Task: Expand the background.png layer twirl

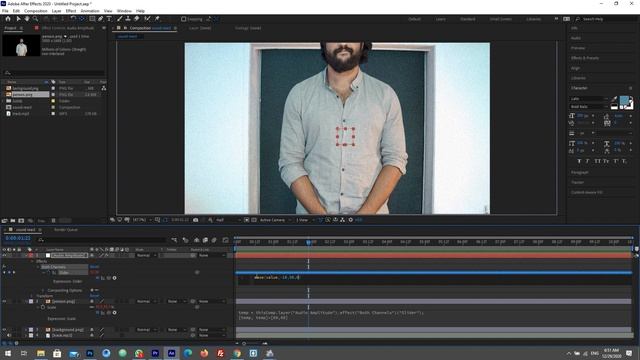Action: [26, 330]
